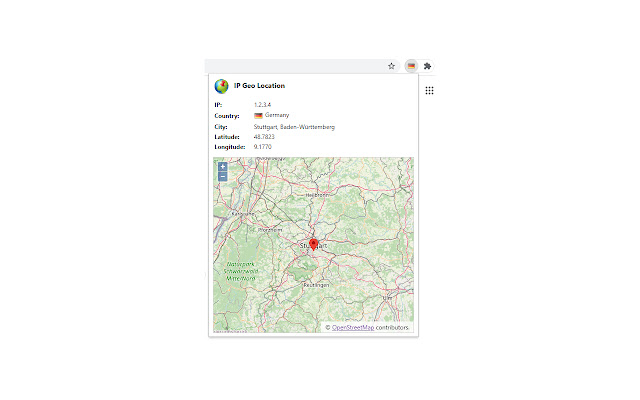Click the Country: field label

[227, 116]
